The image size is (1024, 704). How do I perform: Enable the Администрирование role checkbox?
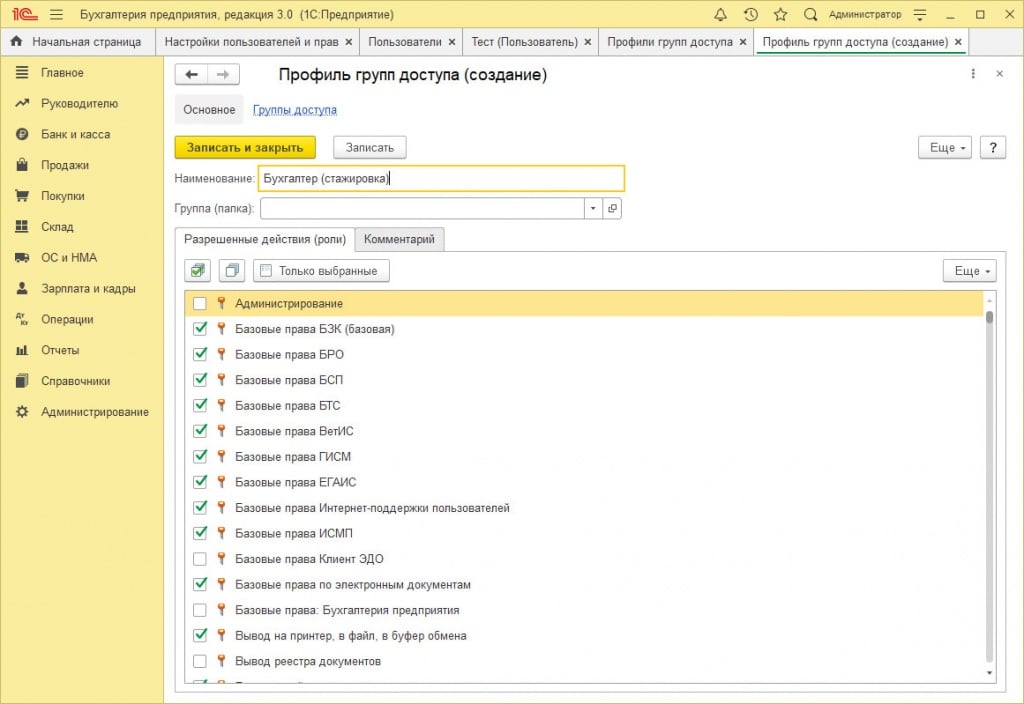click(x=200, y=304)
